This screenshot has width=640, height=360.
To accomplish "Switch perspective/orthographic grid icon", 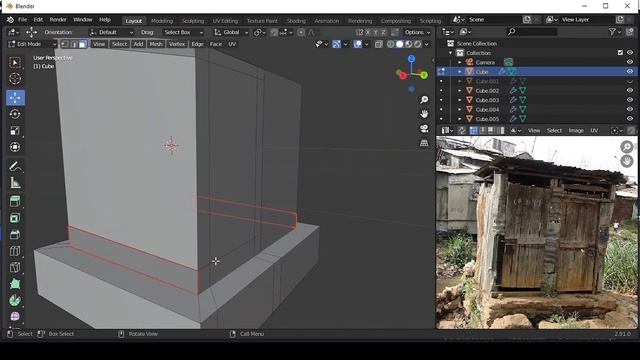I will click(424, 143).
